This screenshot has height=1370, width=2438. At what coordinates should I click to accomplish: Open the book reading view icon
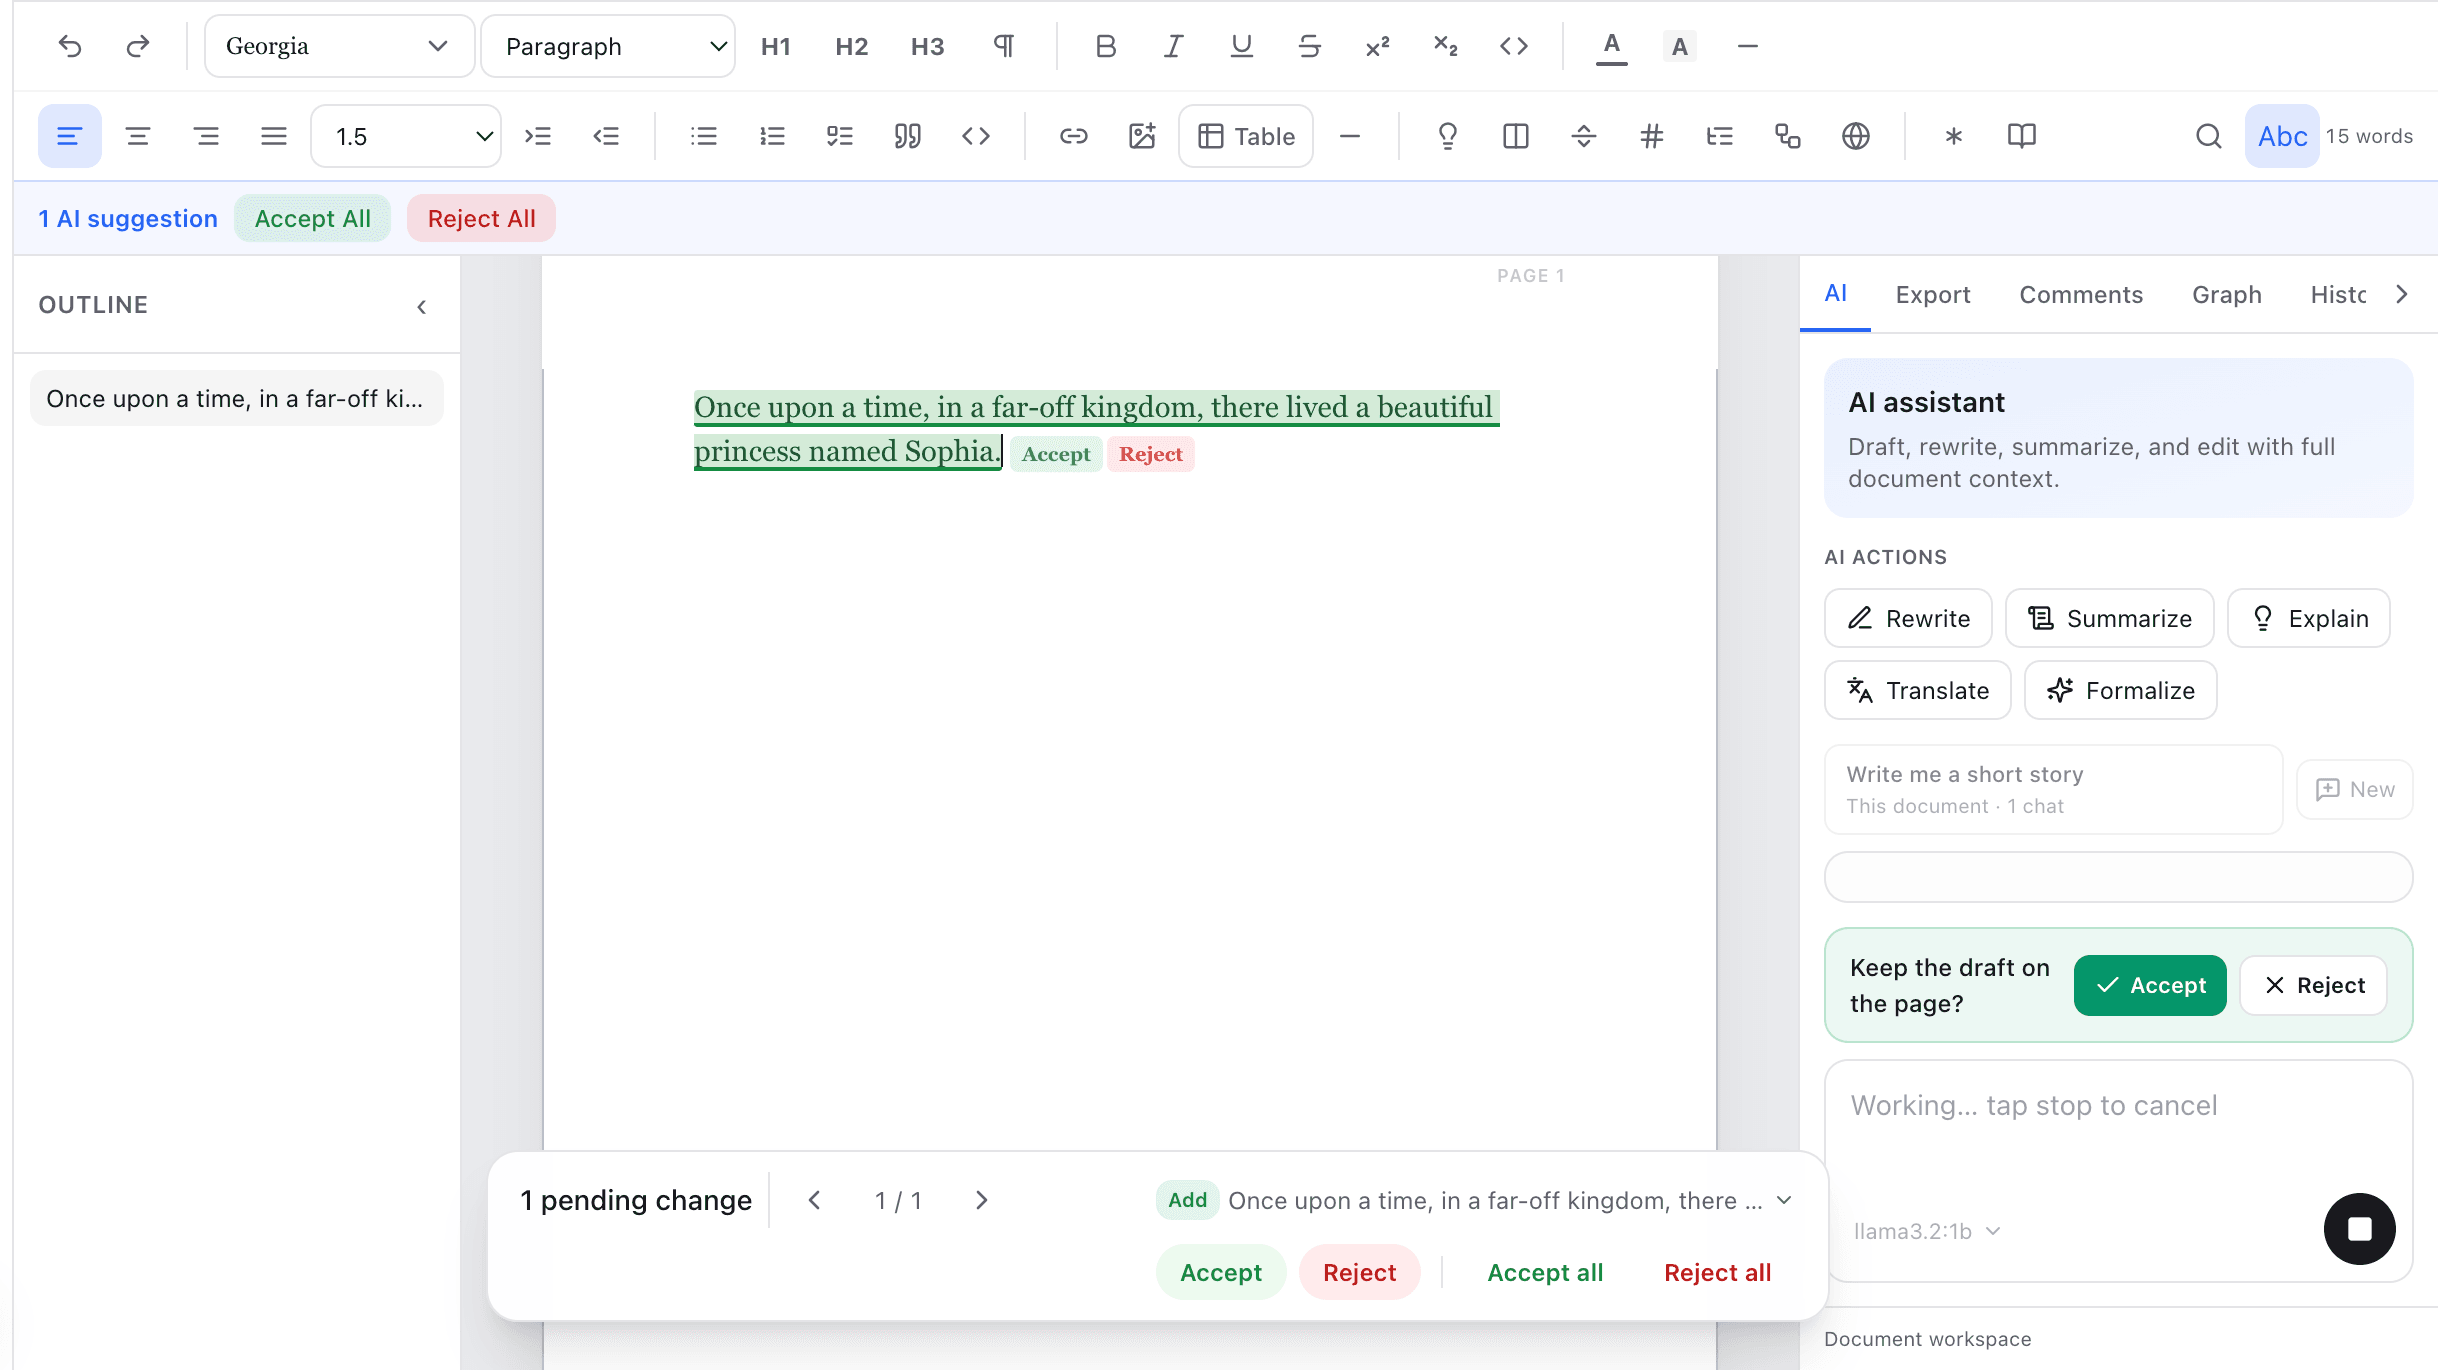click(2022, 136)
